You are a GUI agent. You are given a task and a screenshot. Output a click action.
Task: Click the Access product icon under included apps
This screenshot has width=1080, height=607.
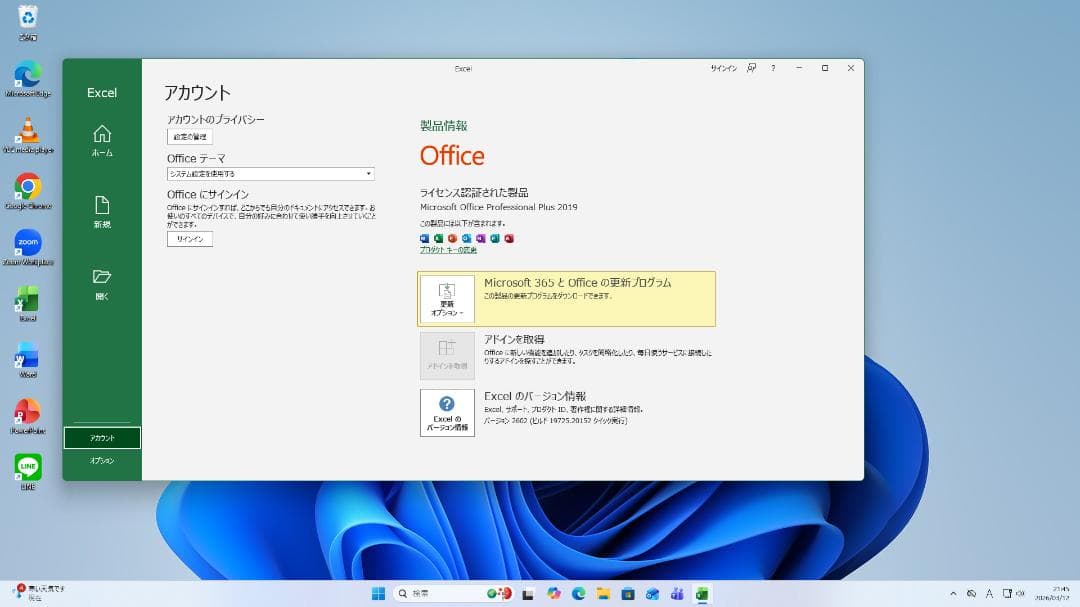click(509, 238)
